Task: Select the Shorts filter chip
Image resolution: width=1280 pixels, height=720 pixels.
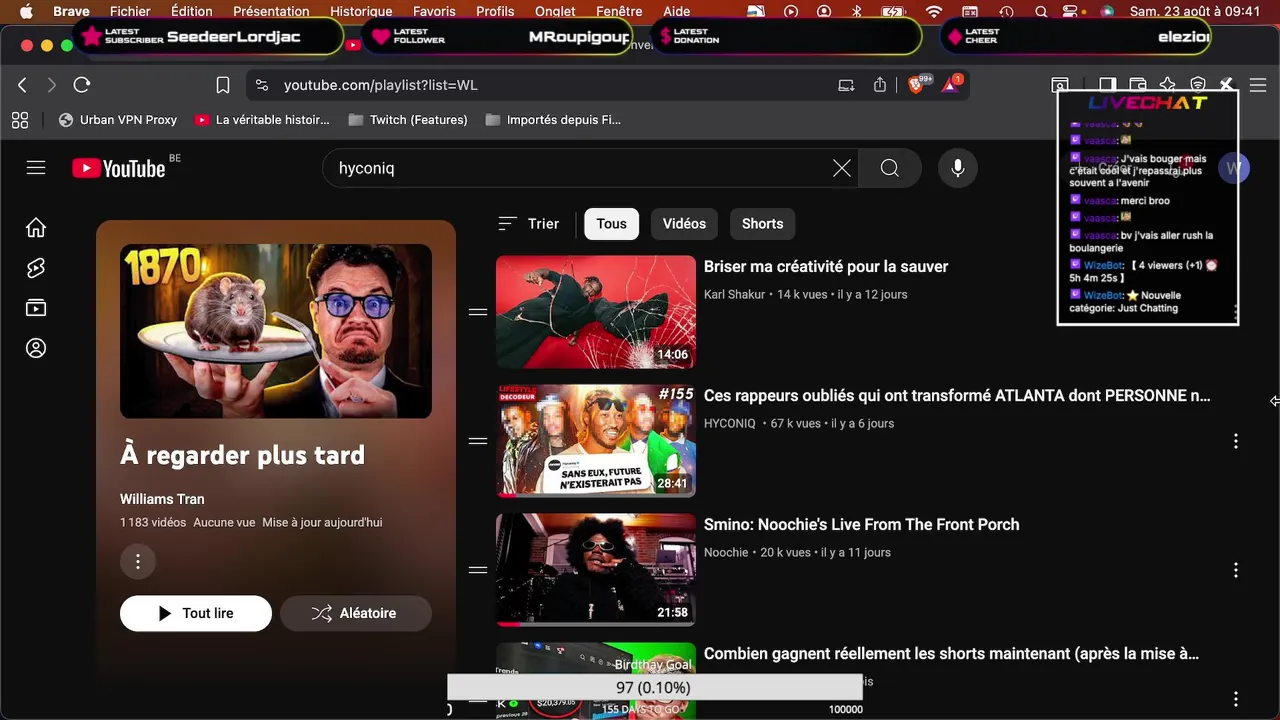Action: 763,224
